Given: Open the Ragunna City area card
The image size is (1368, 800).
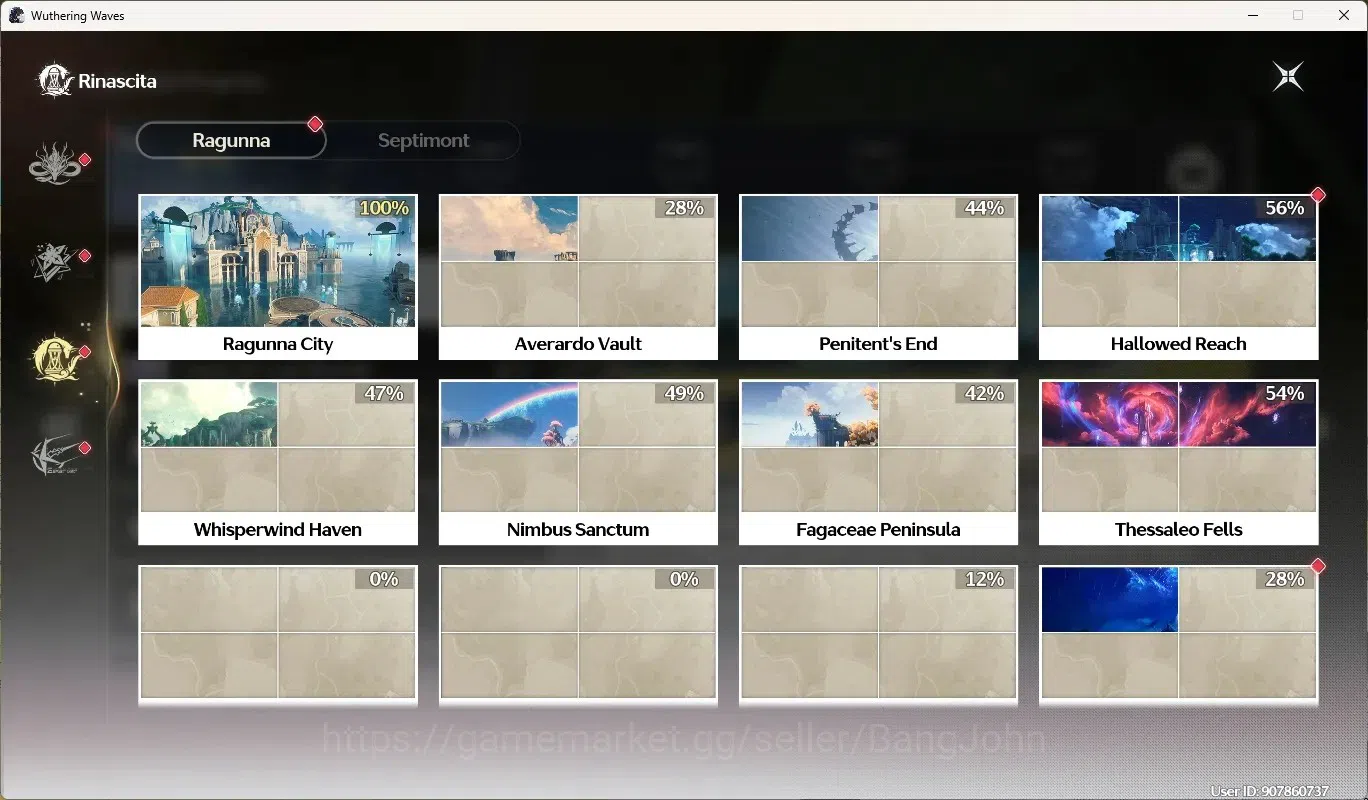Looking at the screenshot, I should coord(278,277).
